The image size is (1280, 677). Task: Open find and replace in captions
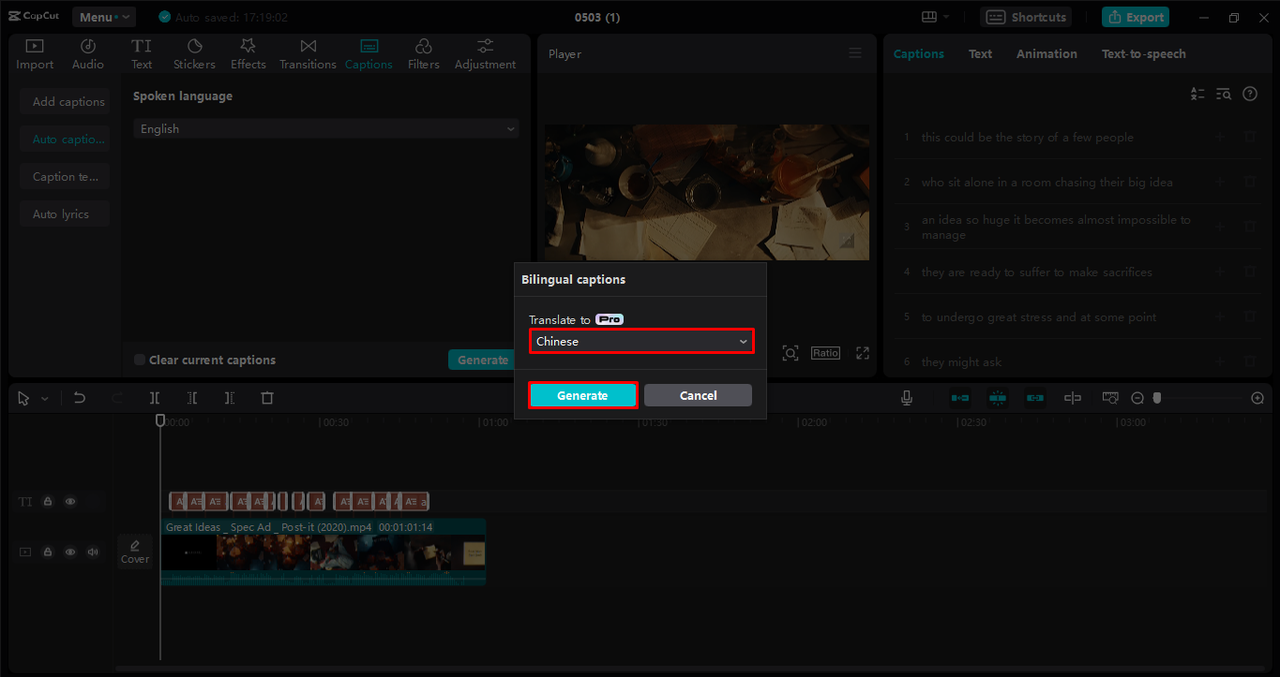pyautogui.click(x=1224, y=94)
